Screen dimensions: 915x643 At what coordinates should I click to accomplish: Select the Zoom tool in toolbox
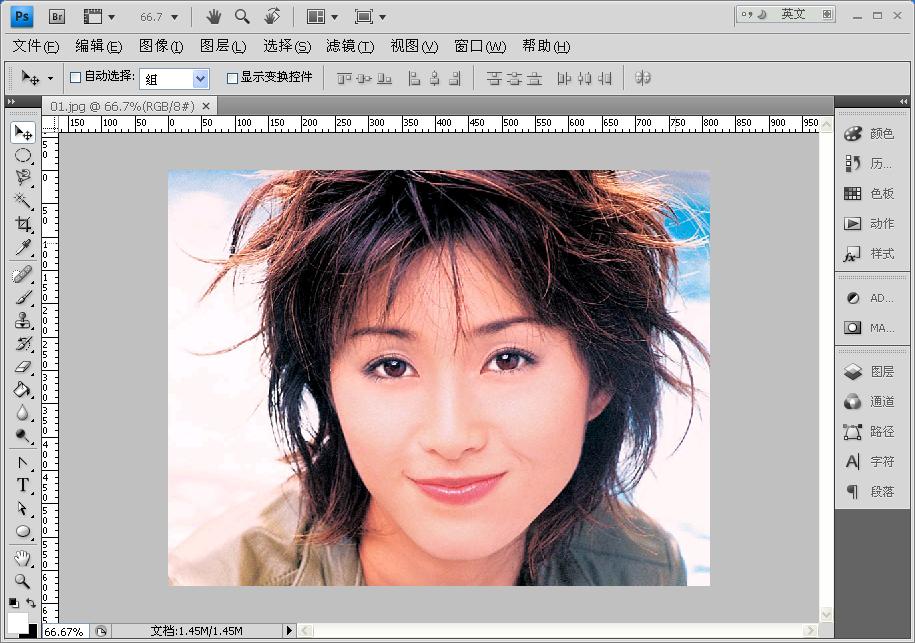[x=23, y=581]
